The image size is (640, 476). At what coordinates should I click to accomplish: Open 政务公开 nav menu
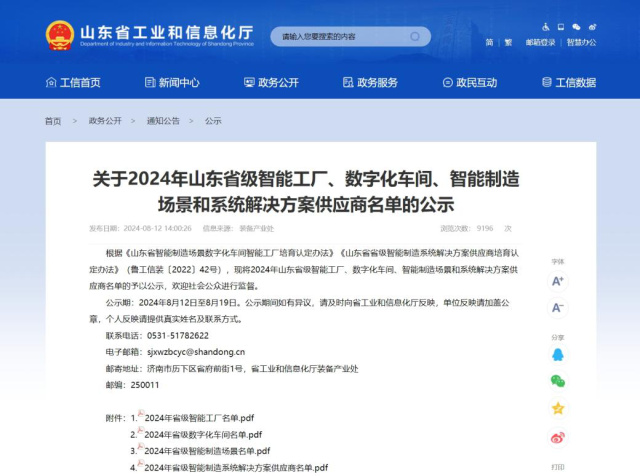[x=271, y=83]
